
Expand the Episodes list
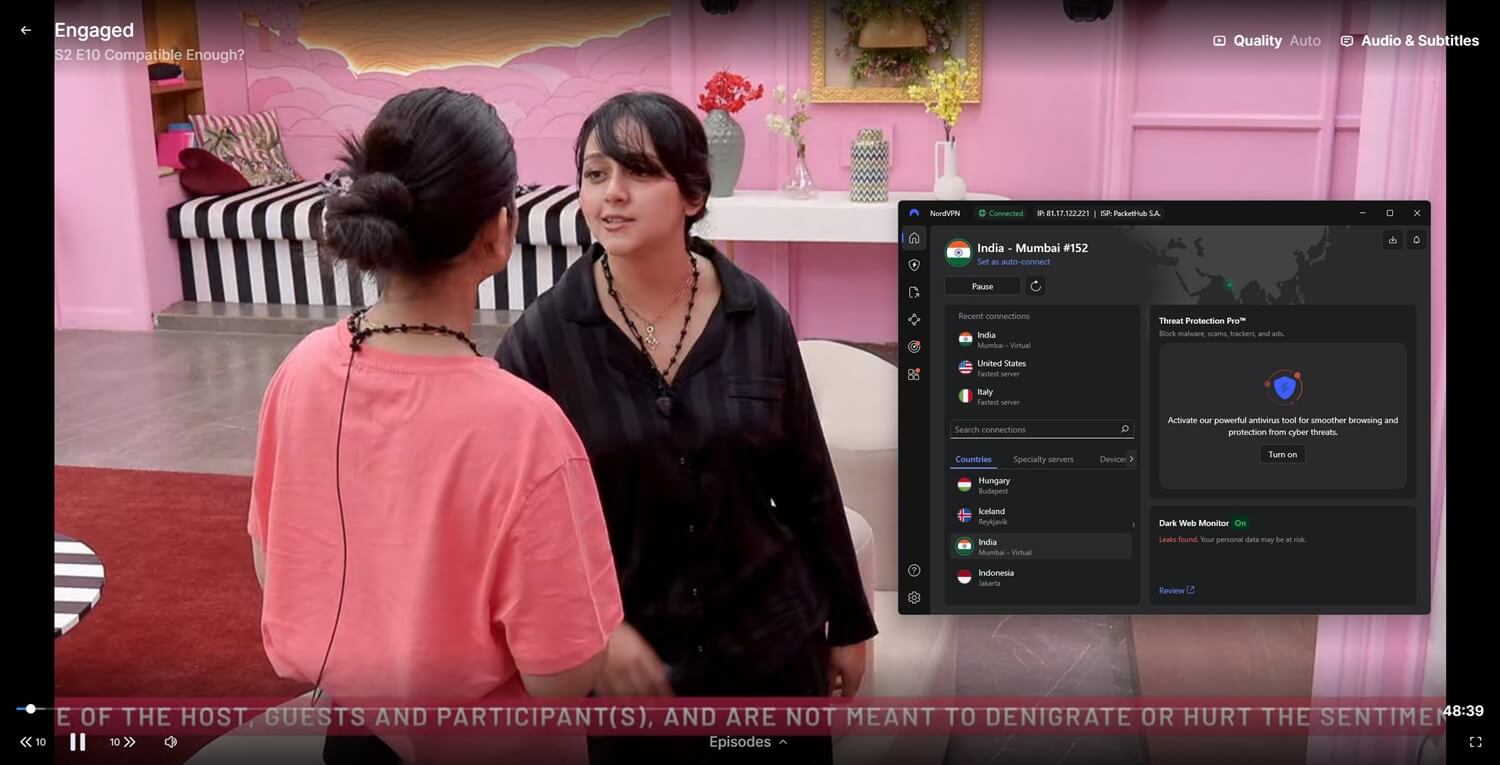click(x=746, y=742)
